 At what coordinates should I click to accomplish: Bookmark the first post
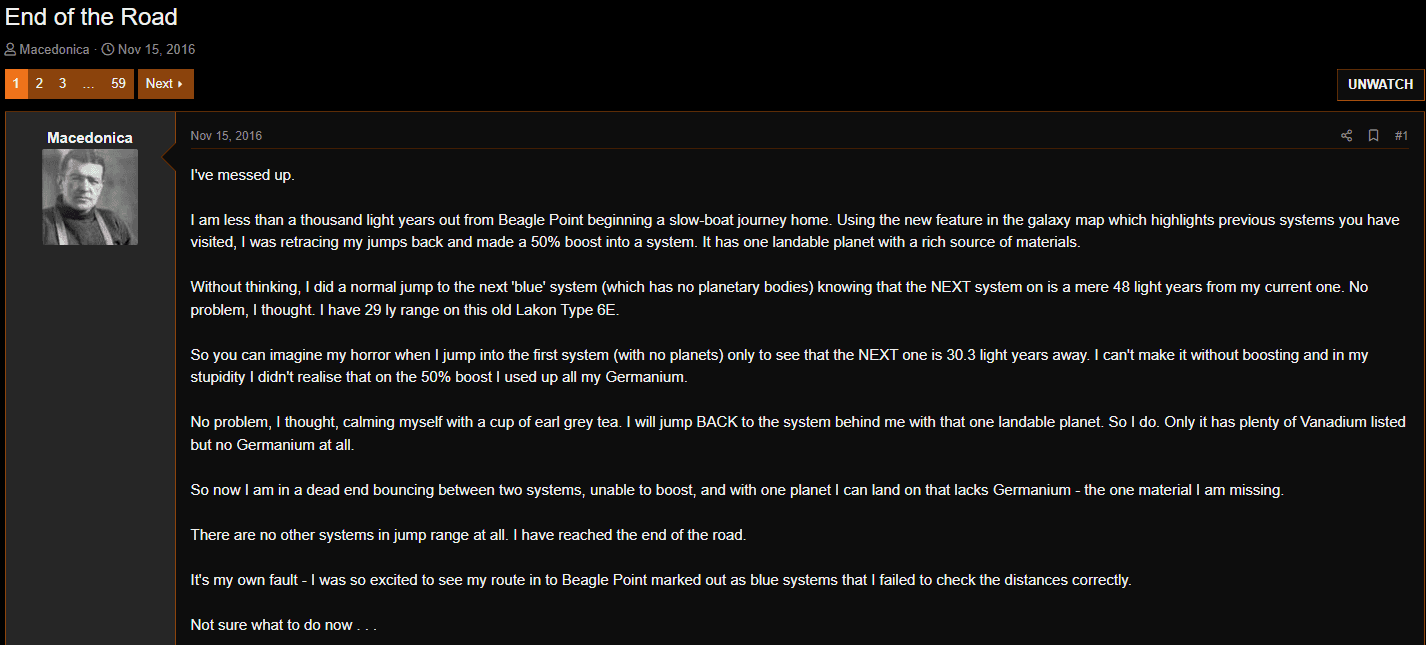pos(1374,136)
